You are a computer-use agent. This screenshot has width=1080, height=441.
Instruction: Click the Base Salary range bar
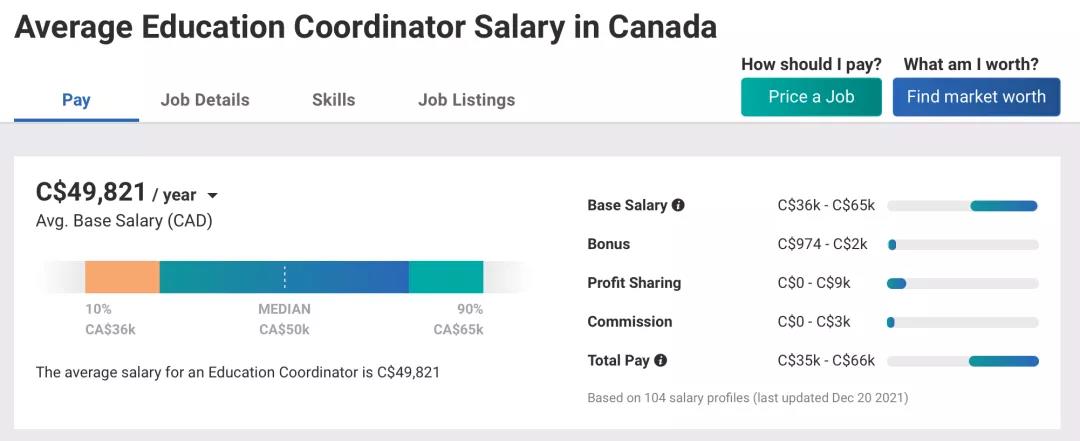click(x=1003, y=206)
